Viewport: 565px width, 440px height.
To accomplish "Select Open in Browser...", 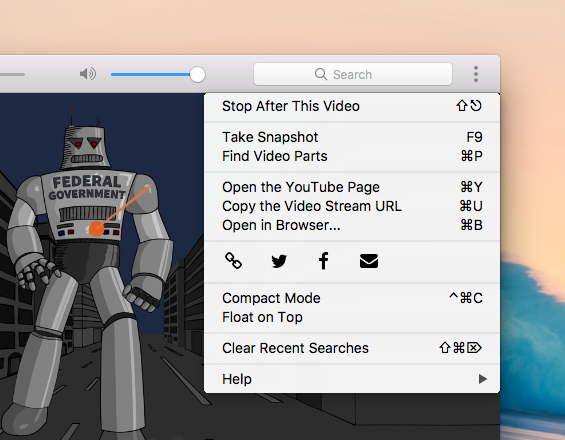I will tap(352, 225).
